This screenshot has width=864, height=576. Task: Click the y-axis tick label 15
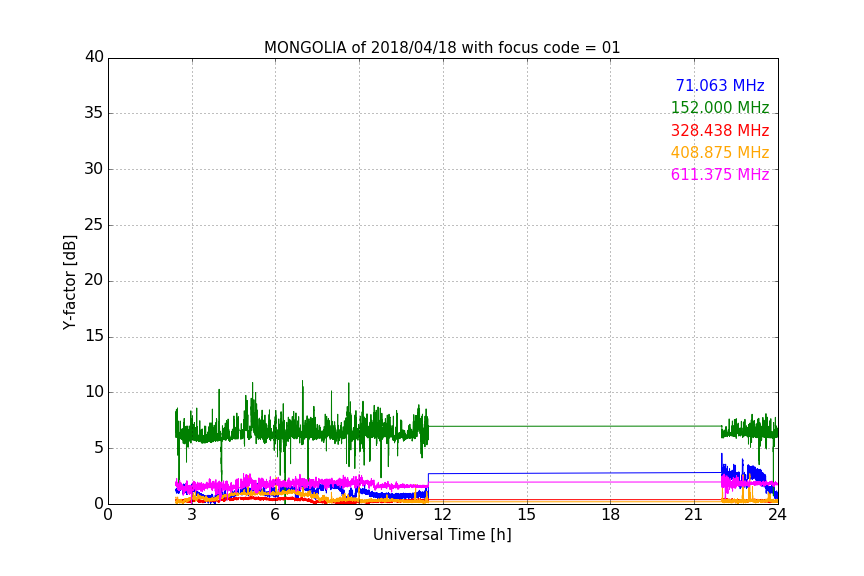point(94,336)
